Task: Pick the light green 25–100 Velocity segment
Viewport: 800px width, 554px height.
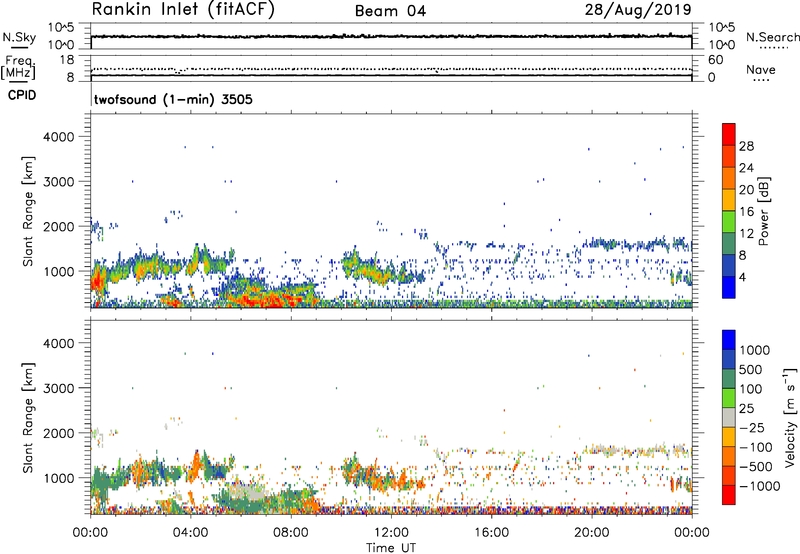Action: click(x=729, y=398)
